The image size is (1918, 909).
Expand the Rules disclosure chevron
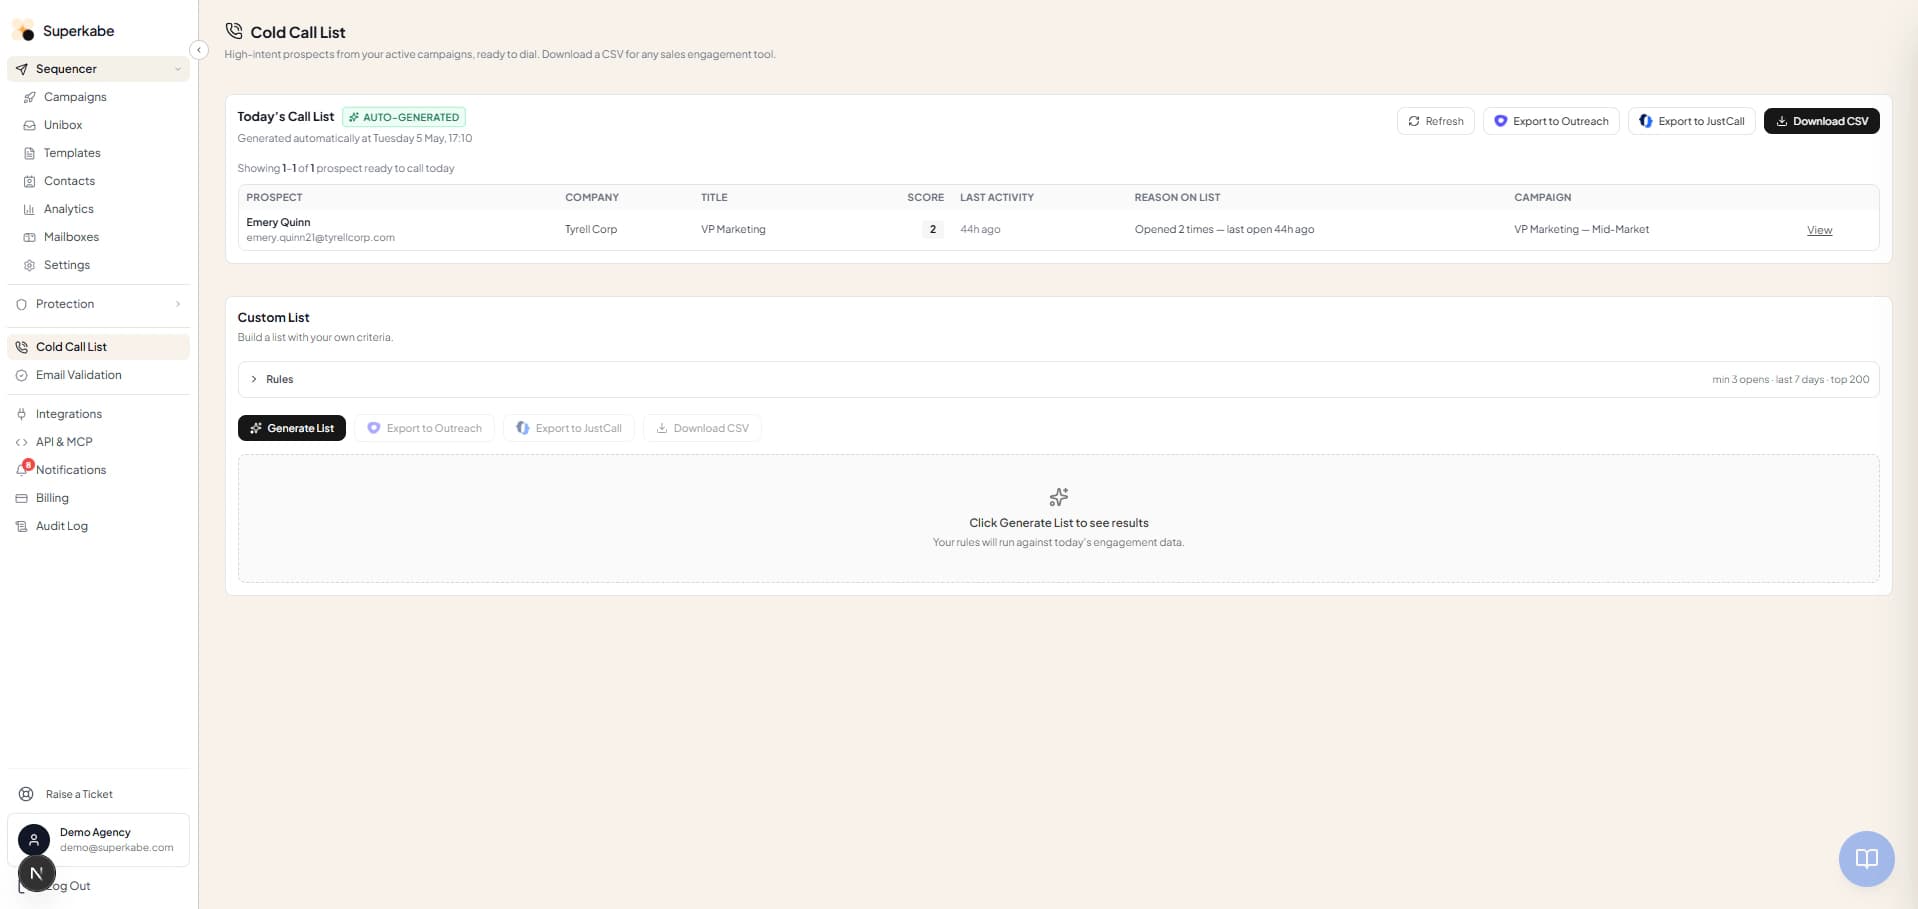point(254,379)
